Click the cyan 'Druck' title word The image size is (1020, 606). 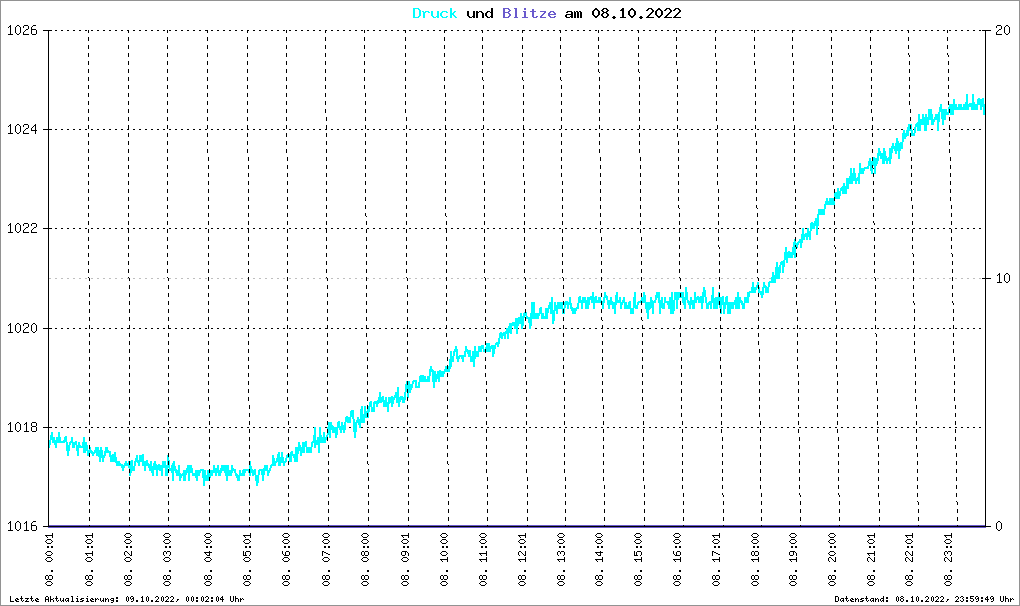[x=435, y=13]
